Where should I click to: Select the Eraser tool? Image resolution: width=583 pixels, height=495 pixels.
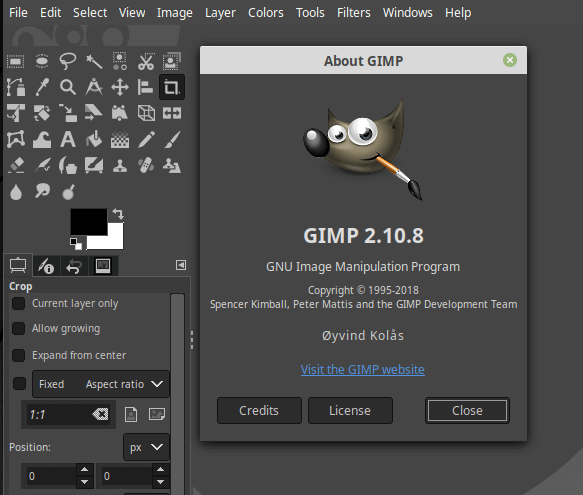point(16,165)
